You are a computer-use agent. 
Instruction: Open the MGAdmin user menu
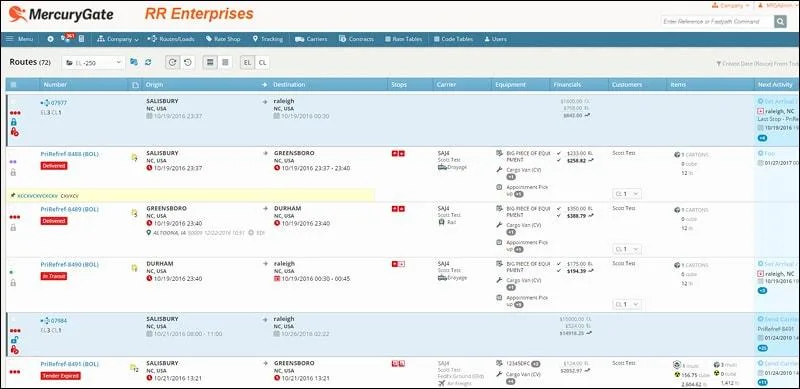[x=779, y=5]
